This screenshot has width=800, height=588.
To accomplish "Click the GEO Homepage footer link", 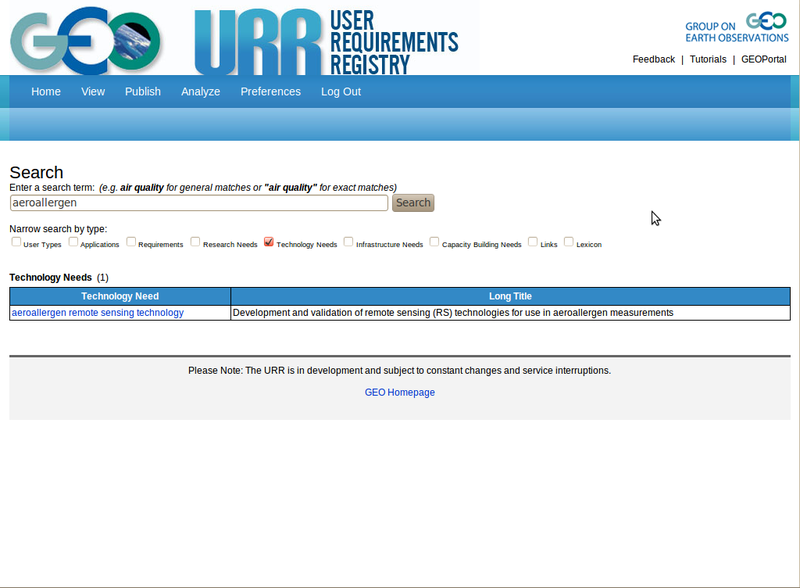I will coord(399,392).
